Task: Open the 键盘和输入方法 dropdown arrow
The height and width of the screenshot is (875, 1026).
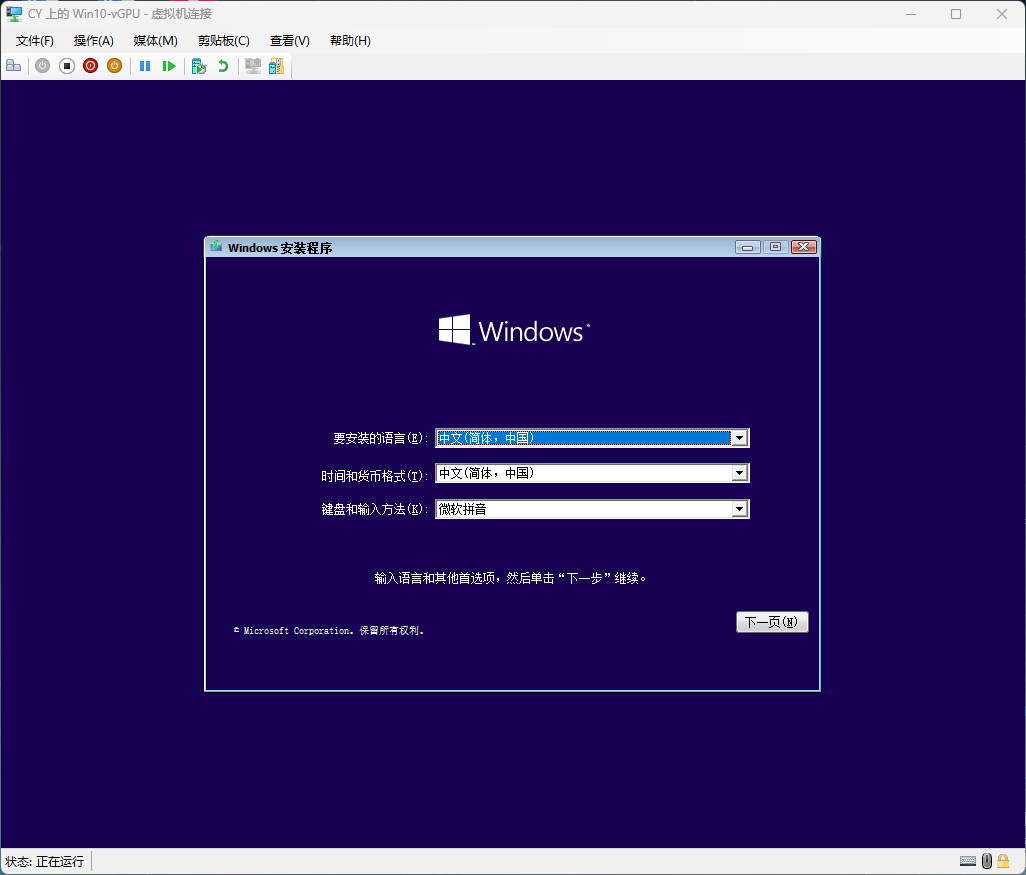Action: 739,509
